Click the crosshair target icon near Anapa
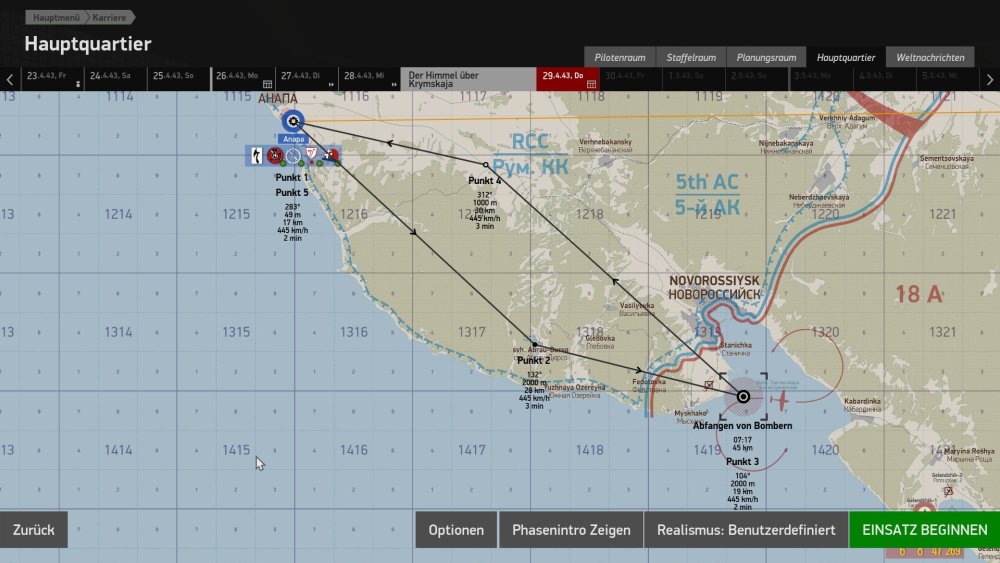Screen dimensions: 1000x563 292,155
